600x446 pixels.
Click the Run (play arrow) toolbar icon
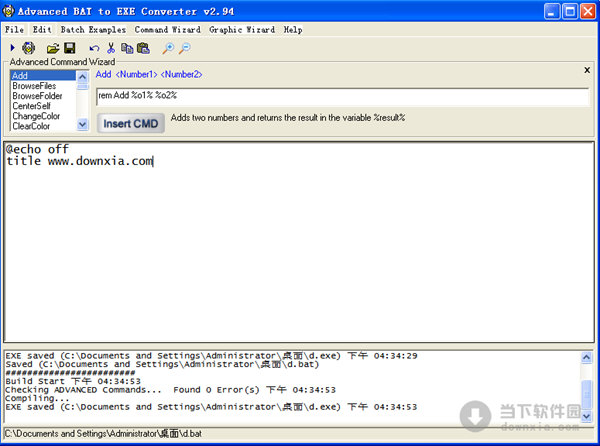pyautogui.click(x=11, y=48)
